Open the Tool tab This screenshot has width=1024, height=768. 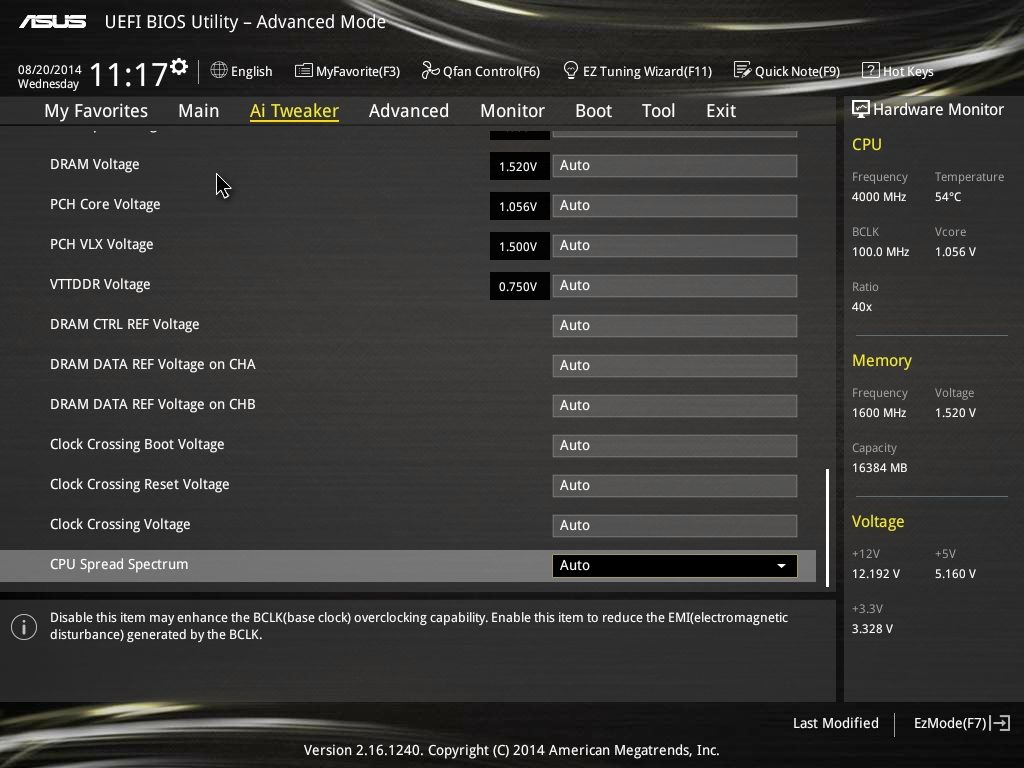click(x=658, y=111)
